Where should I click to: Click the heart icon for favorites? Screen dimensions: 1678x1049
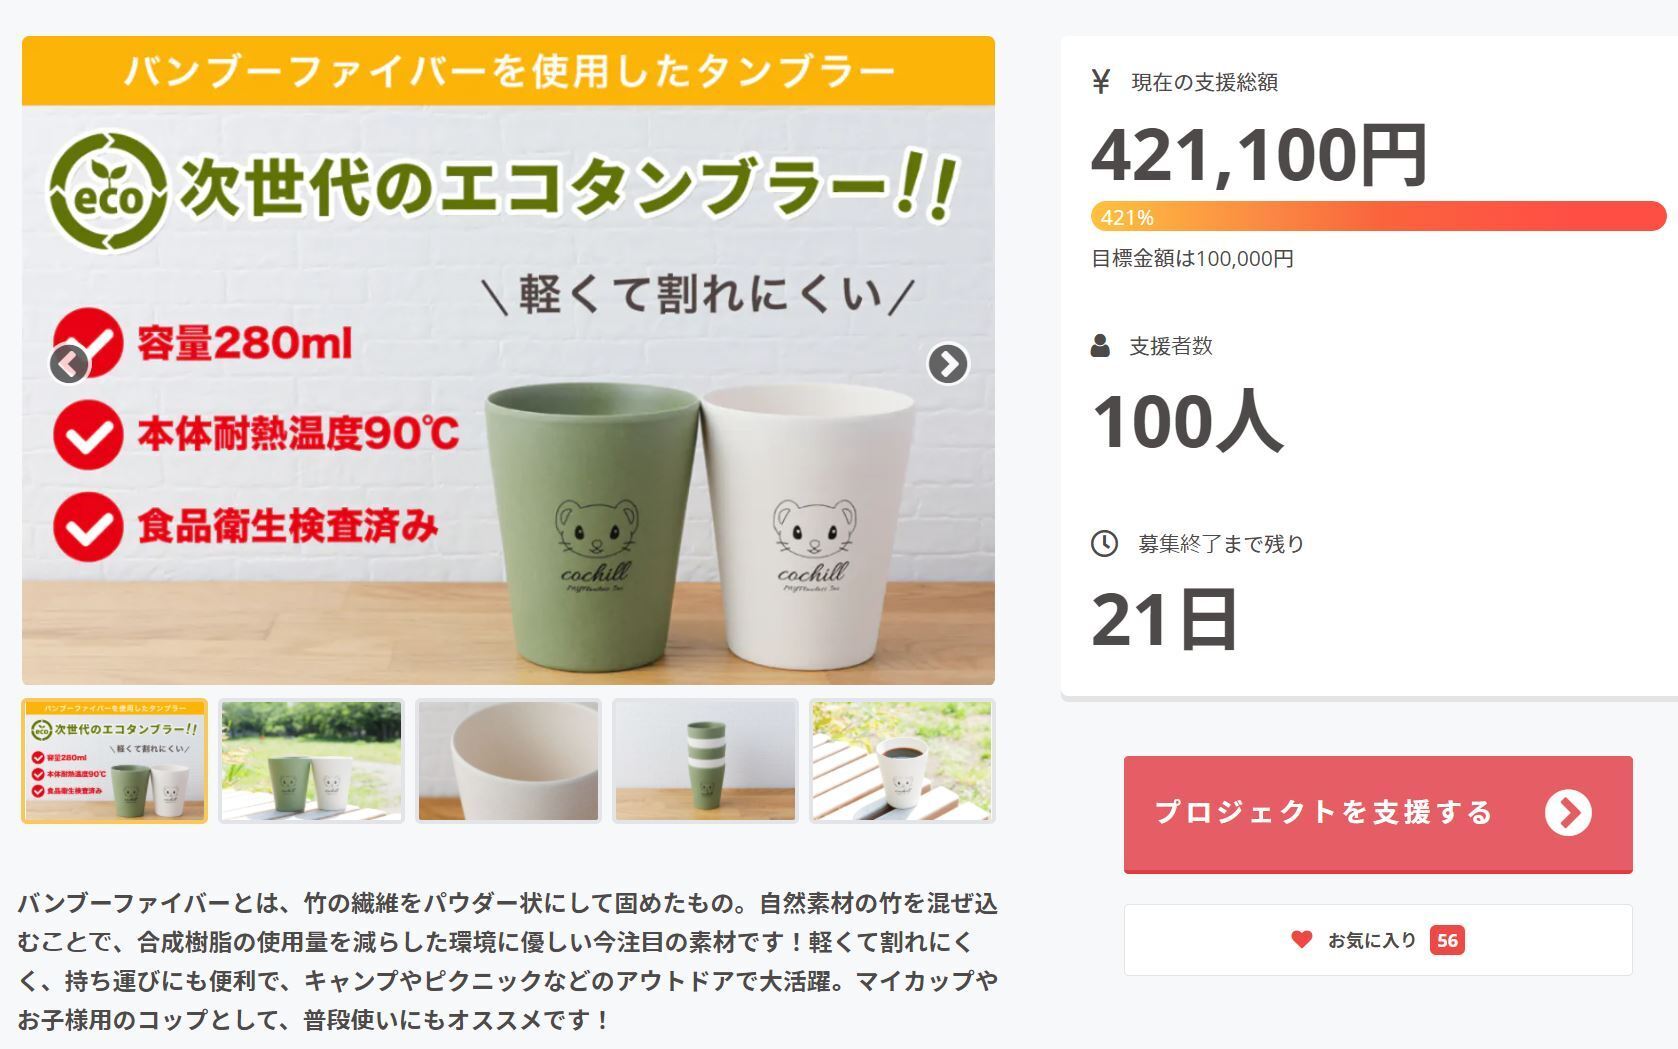click(1301, 940)
